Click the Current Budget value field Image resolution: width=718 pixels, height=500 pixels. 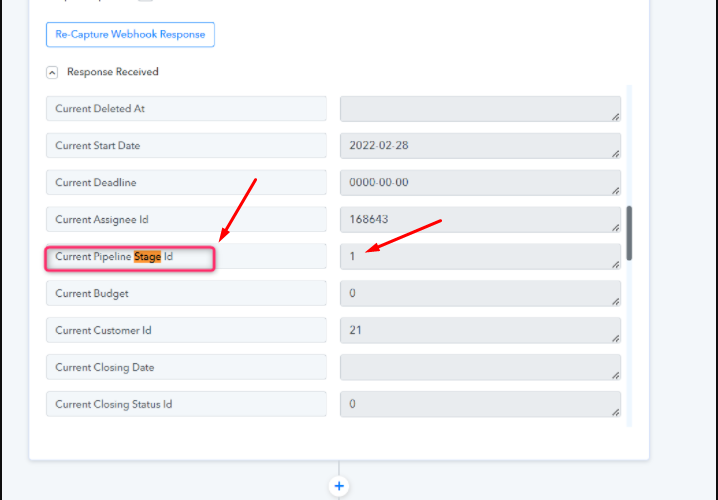pyautogui.click(x=478, y=294)
